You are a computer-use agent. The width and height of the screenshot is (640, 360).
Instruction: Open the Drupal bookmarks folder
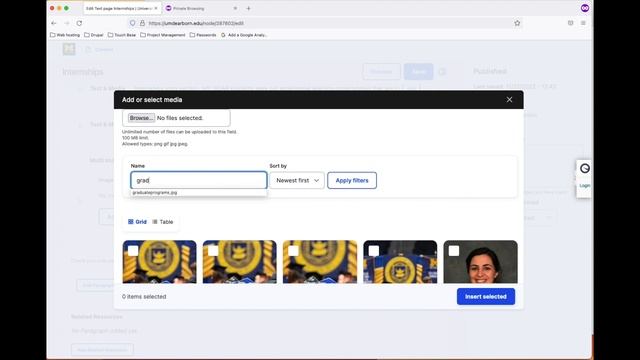94,35
